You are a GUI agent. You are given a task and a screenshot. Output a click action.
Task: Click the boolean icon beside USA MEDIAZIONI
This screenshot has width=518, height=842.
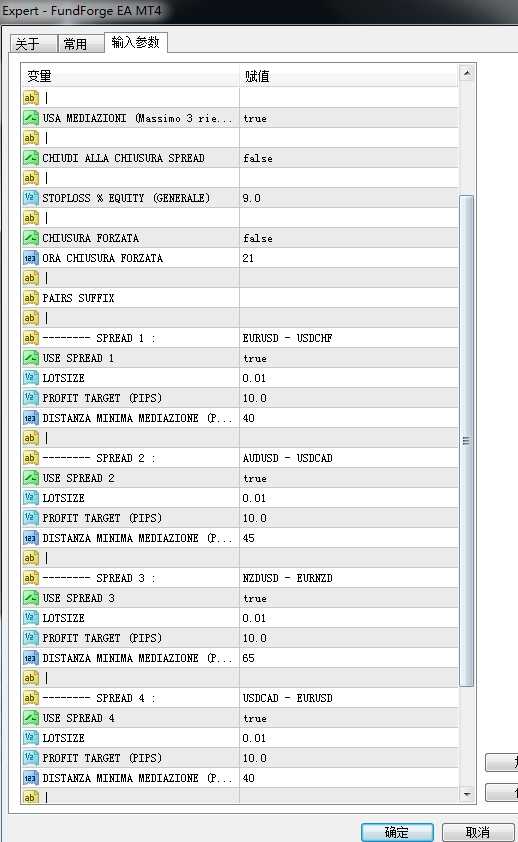31,118
